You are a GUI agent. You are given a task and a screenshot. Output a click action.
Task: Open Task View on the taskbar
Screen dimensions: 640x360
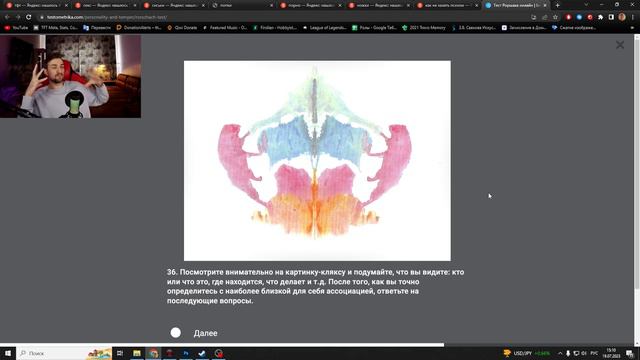pos(120,353)
